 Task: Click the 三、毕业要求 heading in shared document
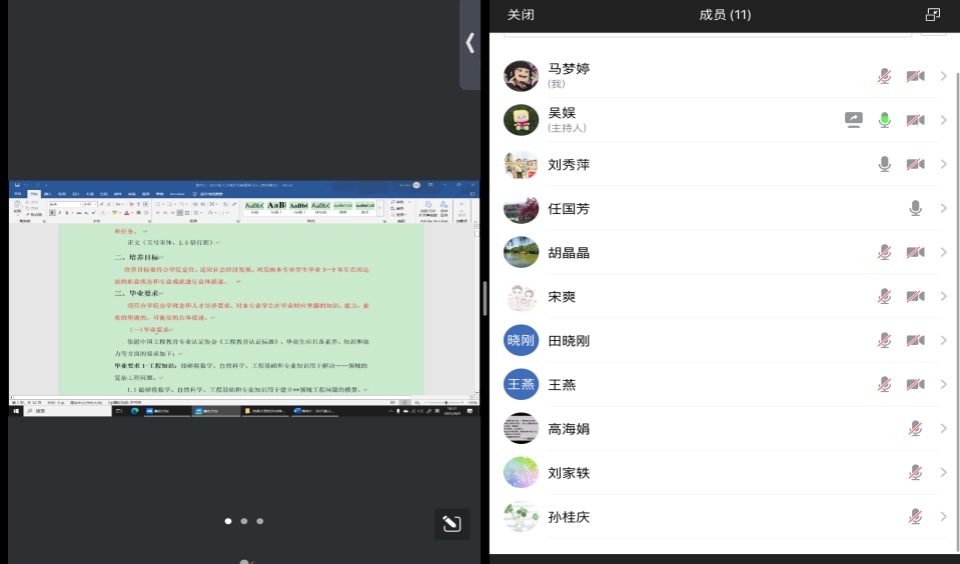coord(137,293)
